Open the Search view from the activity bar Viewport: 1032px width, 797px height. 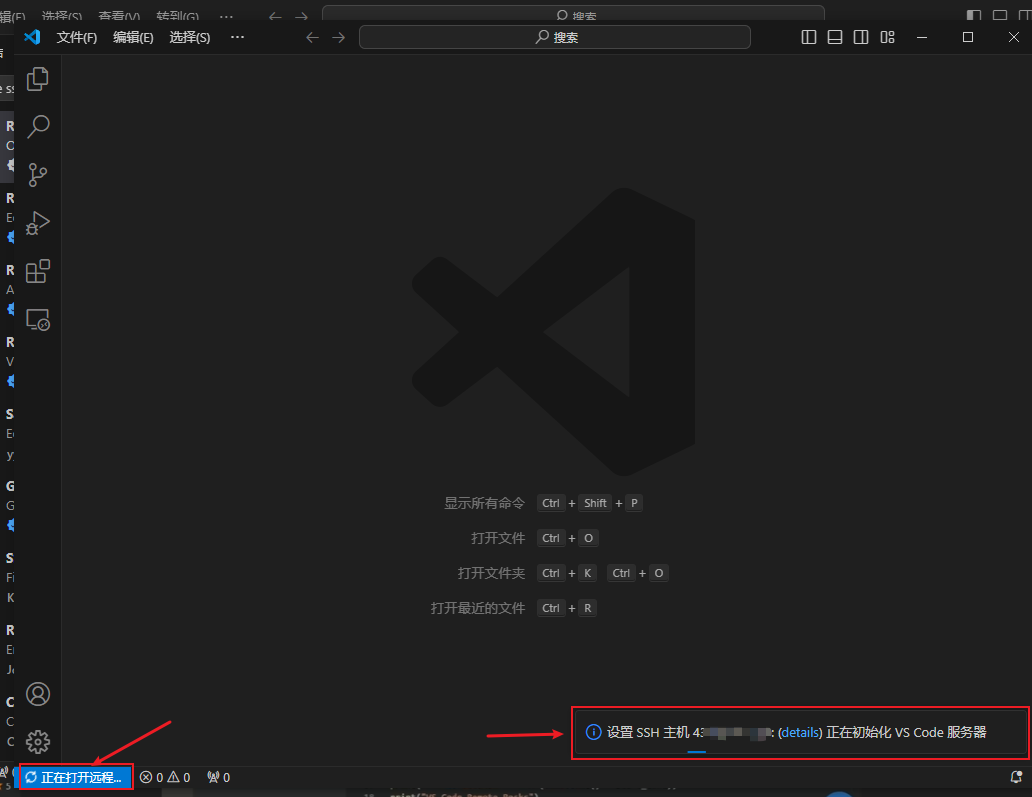coord(38,126)
